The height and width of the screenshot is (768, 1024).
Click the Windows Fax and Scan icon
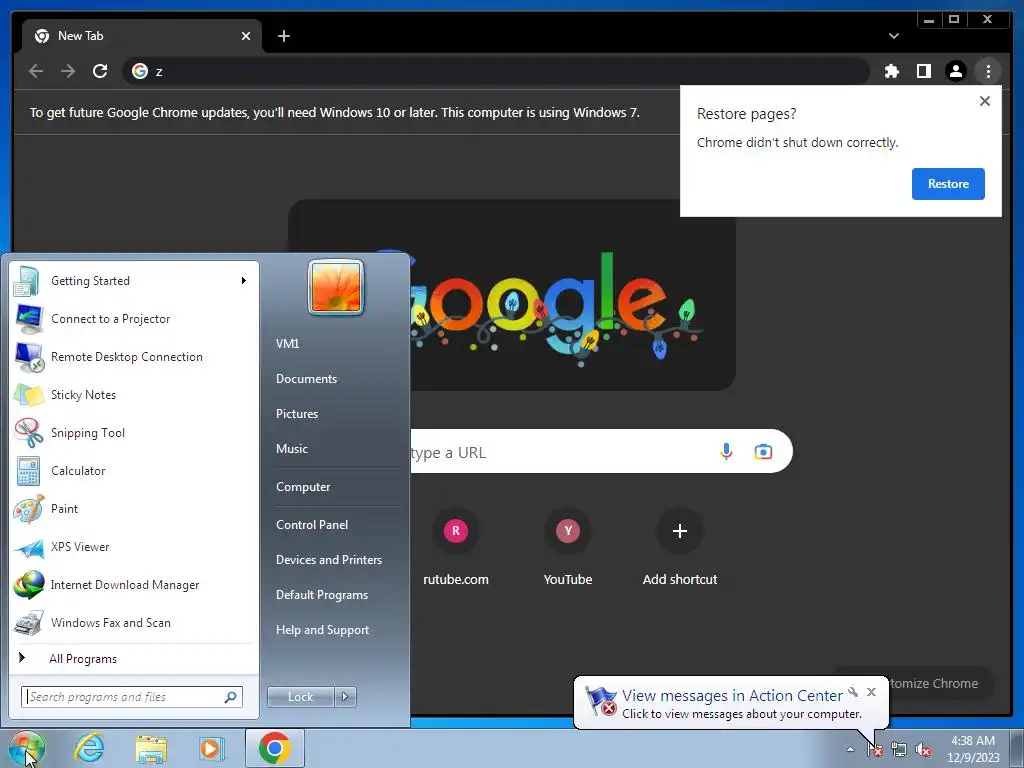(x=28, y=623)
